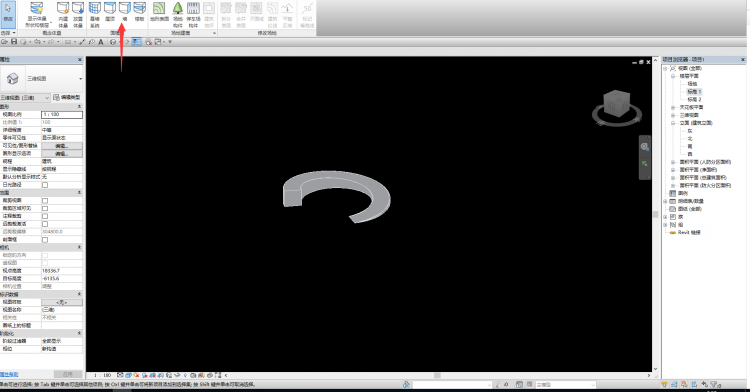Click the Label Contours (标记等高线) tool
Image resolution: width=750 pixels, height=392 pixels.
click(x=307, y=14)
